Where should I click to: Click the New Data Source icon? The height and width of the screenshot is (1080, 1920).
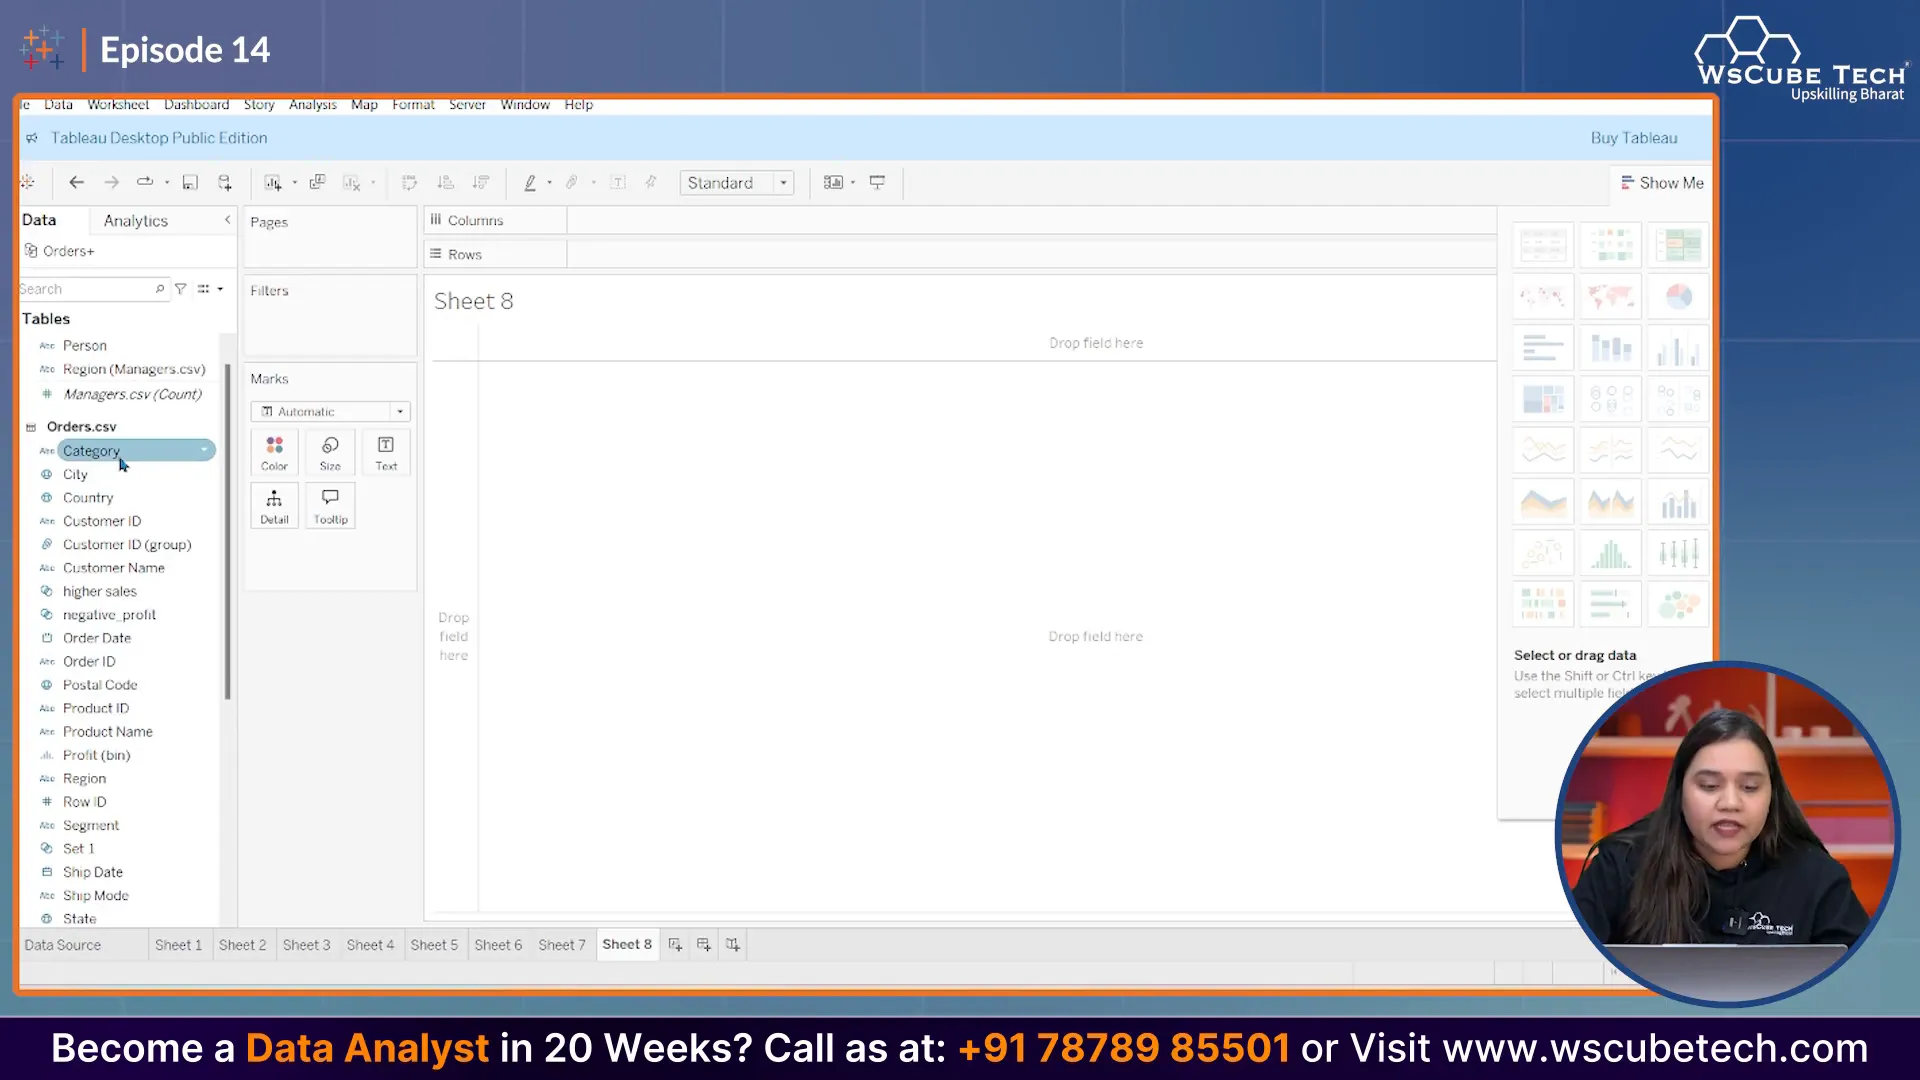pos(225,182)
